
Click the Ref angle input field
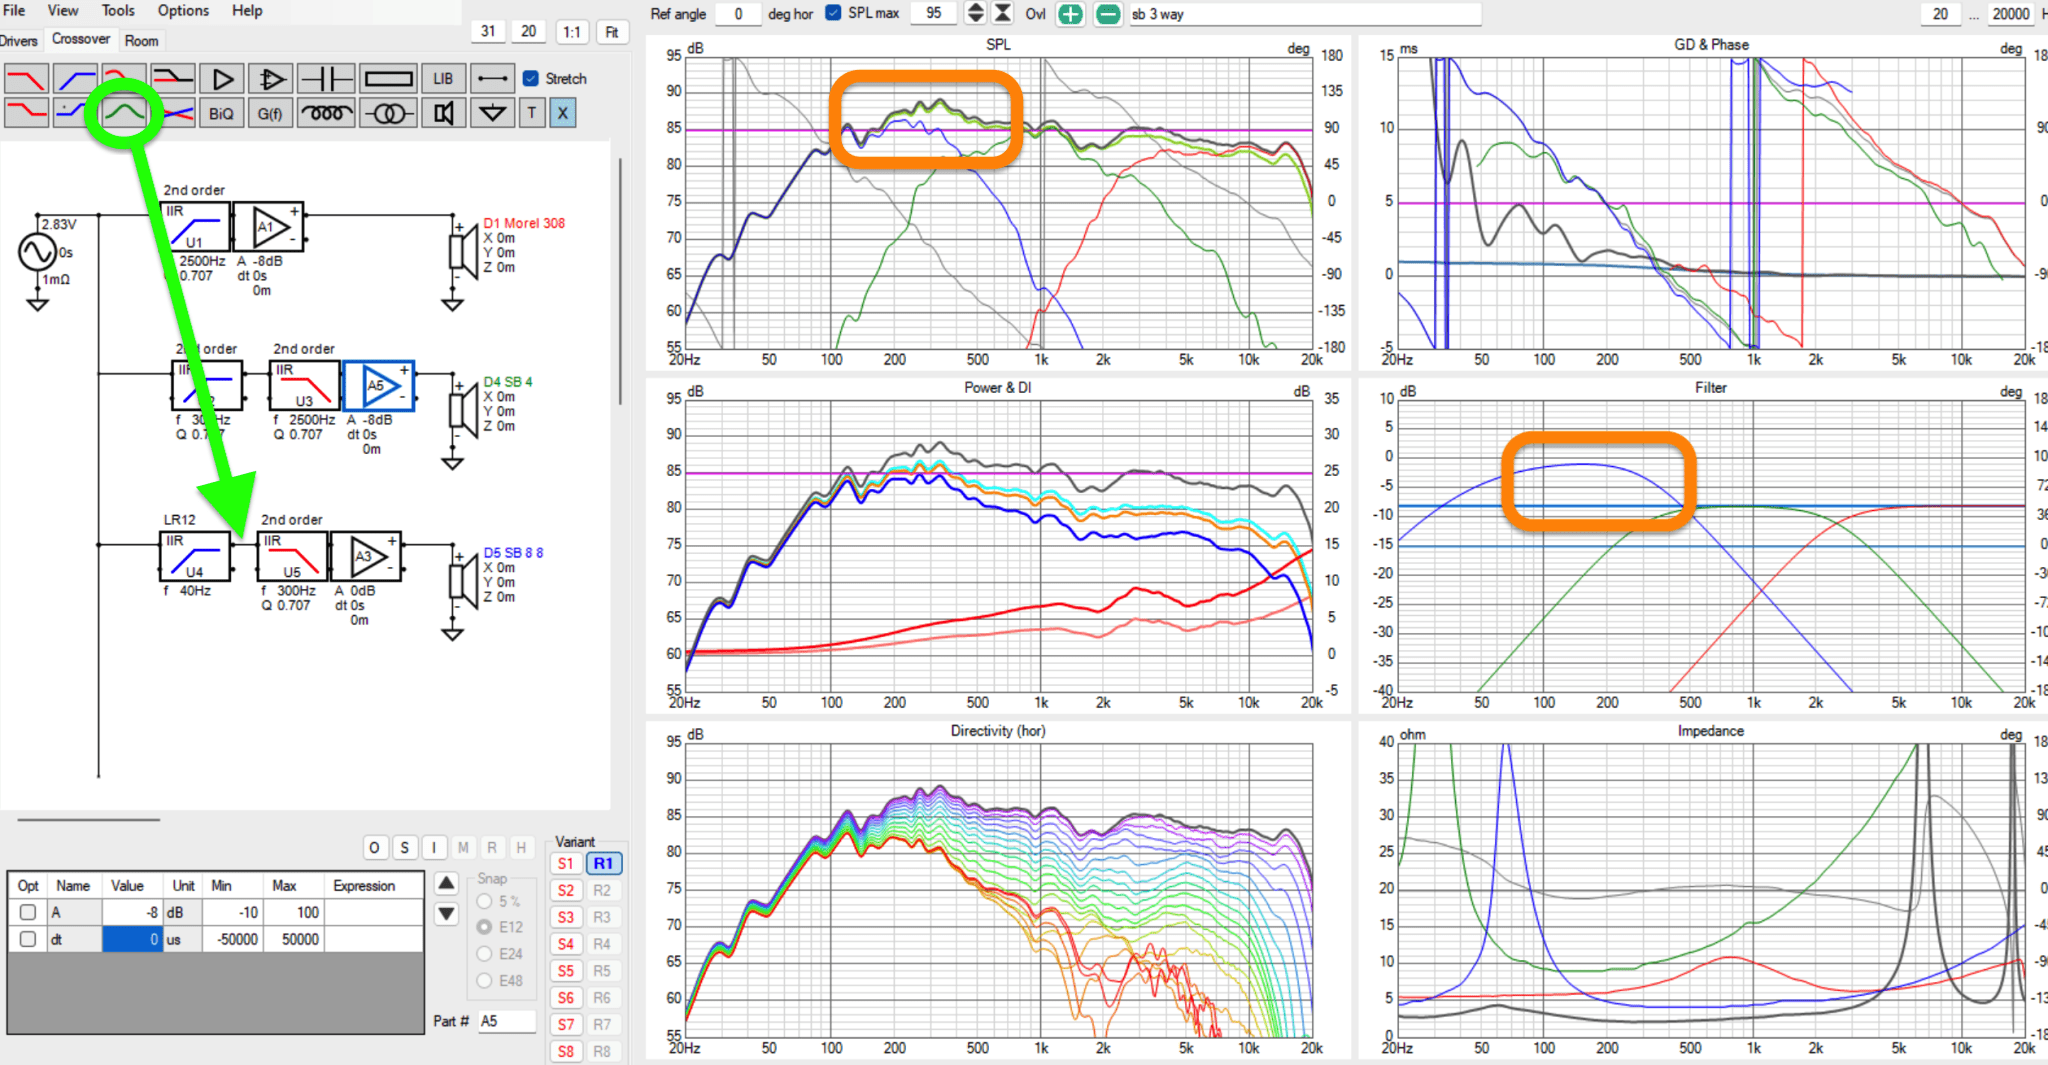pyautogui.click(x=739, y=13)
